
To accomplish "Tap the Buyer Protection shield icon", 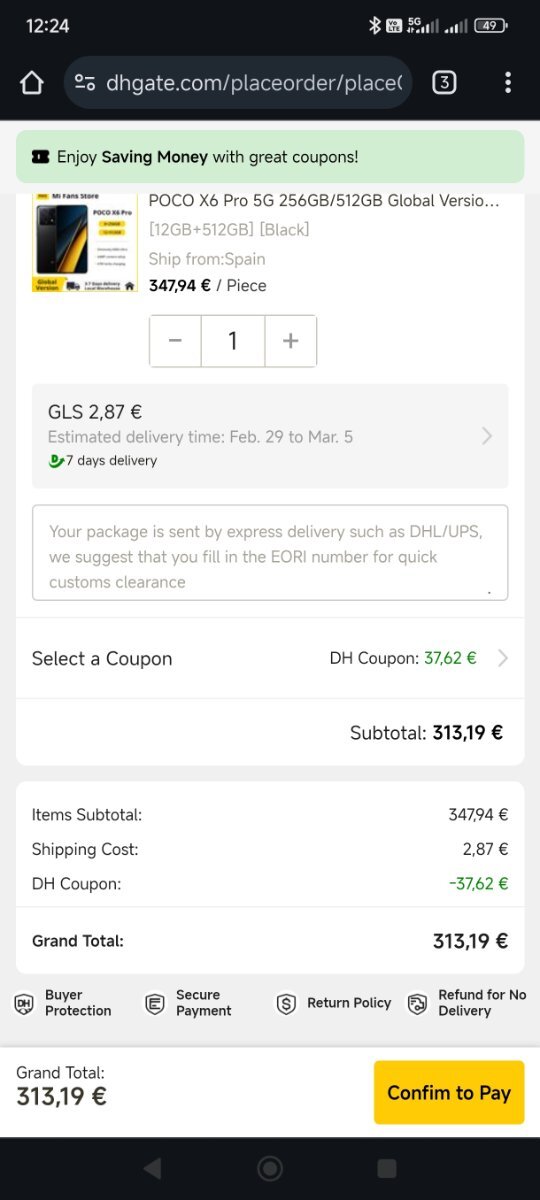I will pos(23,1003).
